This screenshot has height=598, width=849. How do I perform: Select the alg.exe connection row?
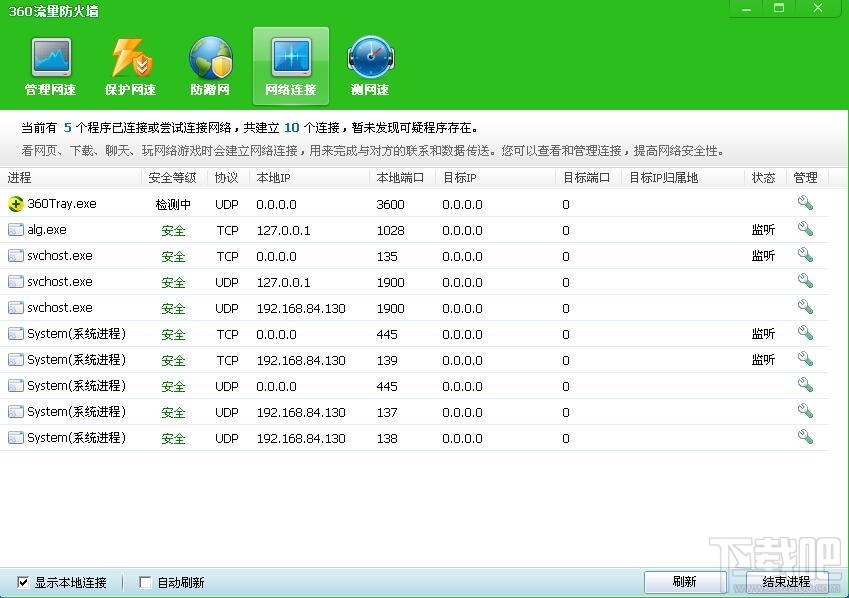[x=300, y=229]
